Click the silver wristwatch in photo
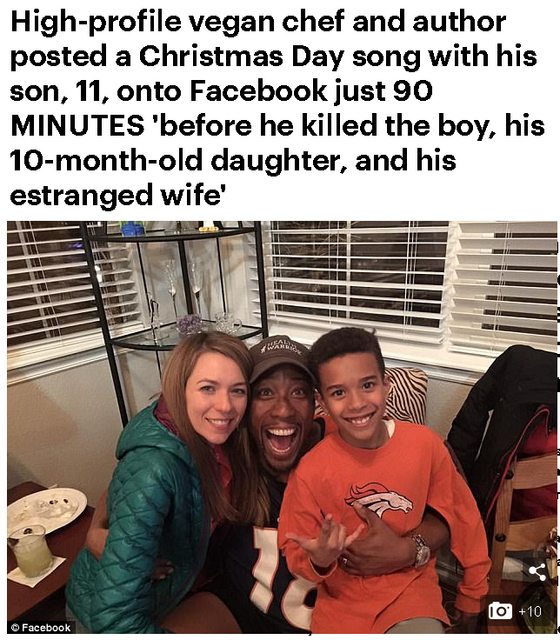 pyautogui.click(x=421, y=550)
